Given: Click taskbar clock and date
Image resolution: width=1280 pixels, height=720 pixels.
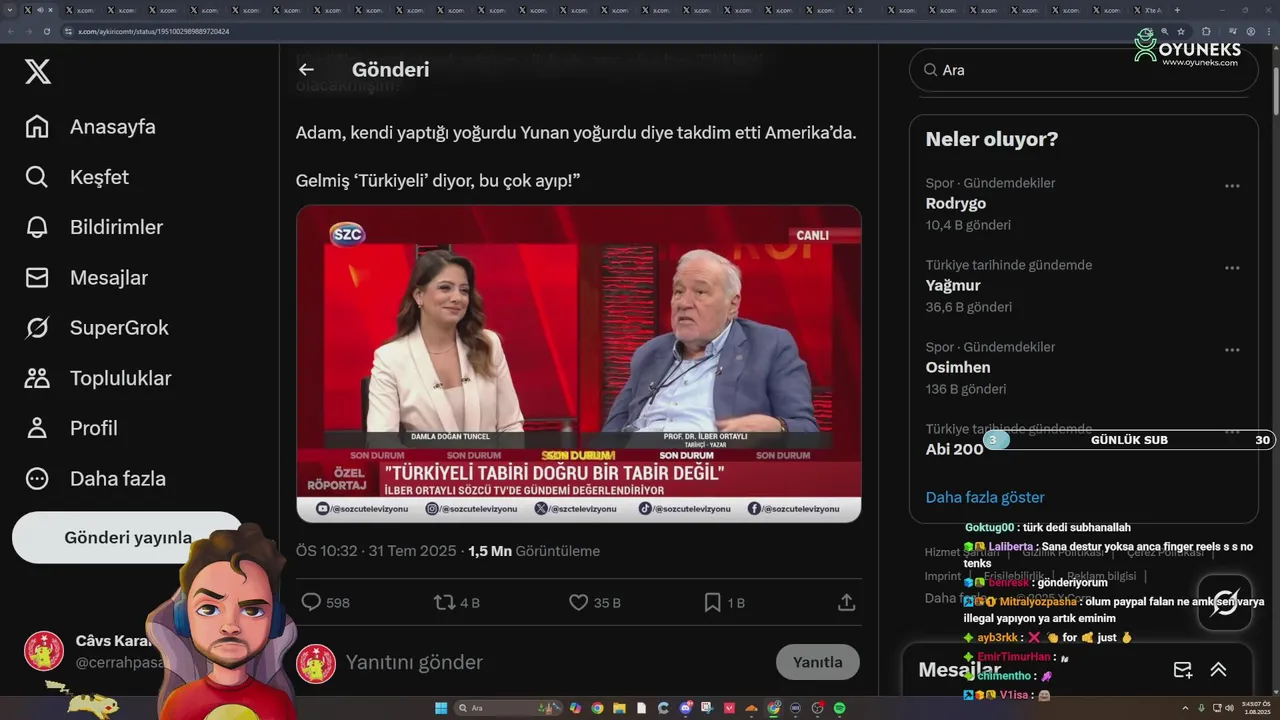Looking at the screenshot, I should click(x=1257, y=708).
